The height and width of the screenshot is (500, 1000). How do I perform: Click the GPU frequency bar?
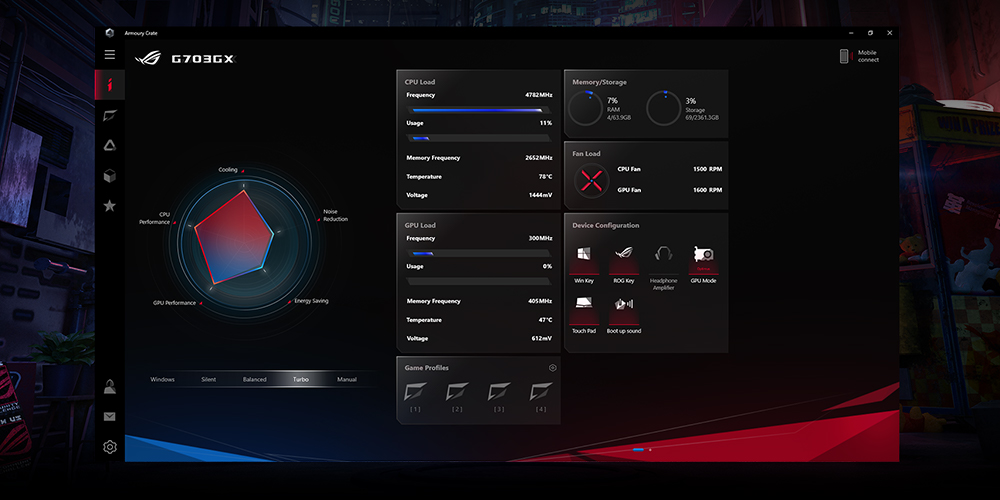pos(479,253)
